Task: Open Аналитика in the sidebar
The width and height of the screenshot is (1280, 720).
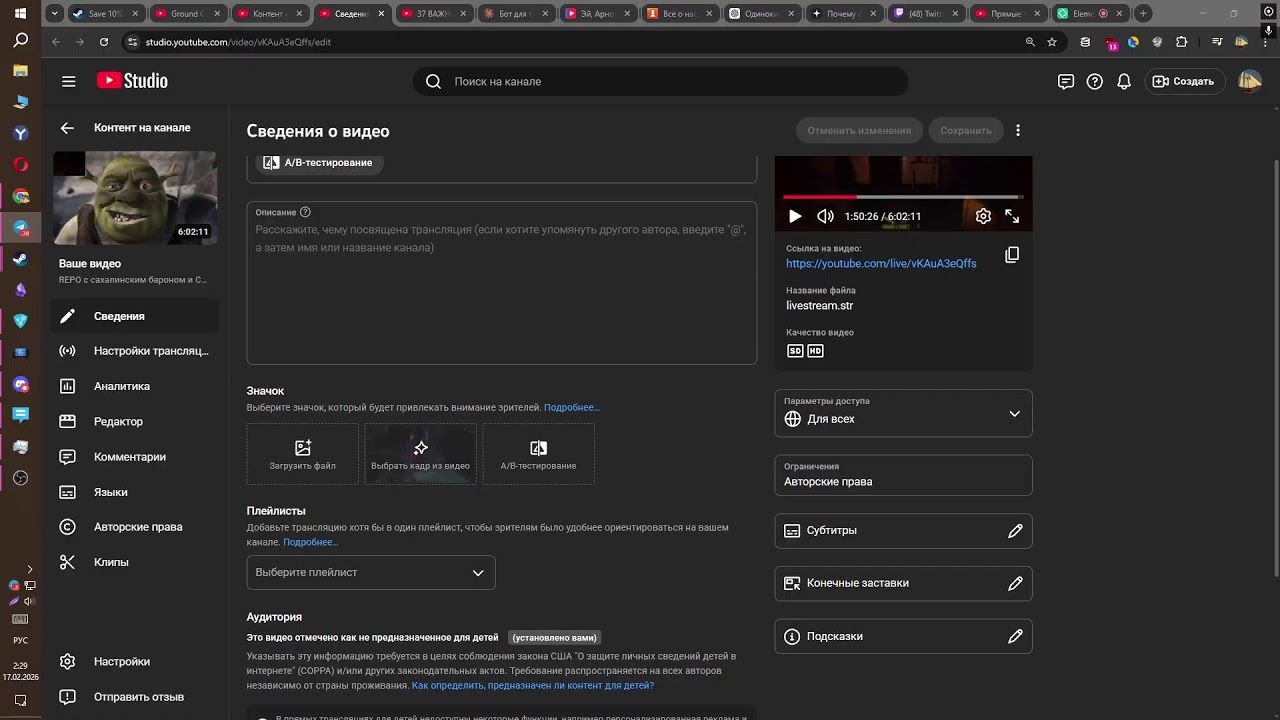Action: coord(134,386)
